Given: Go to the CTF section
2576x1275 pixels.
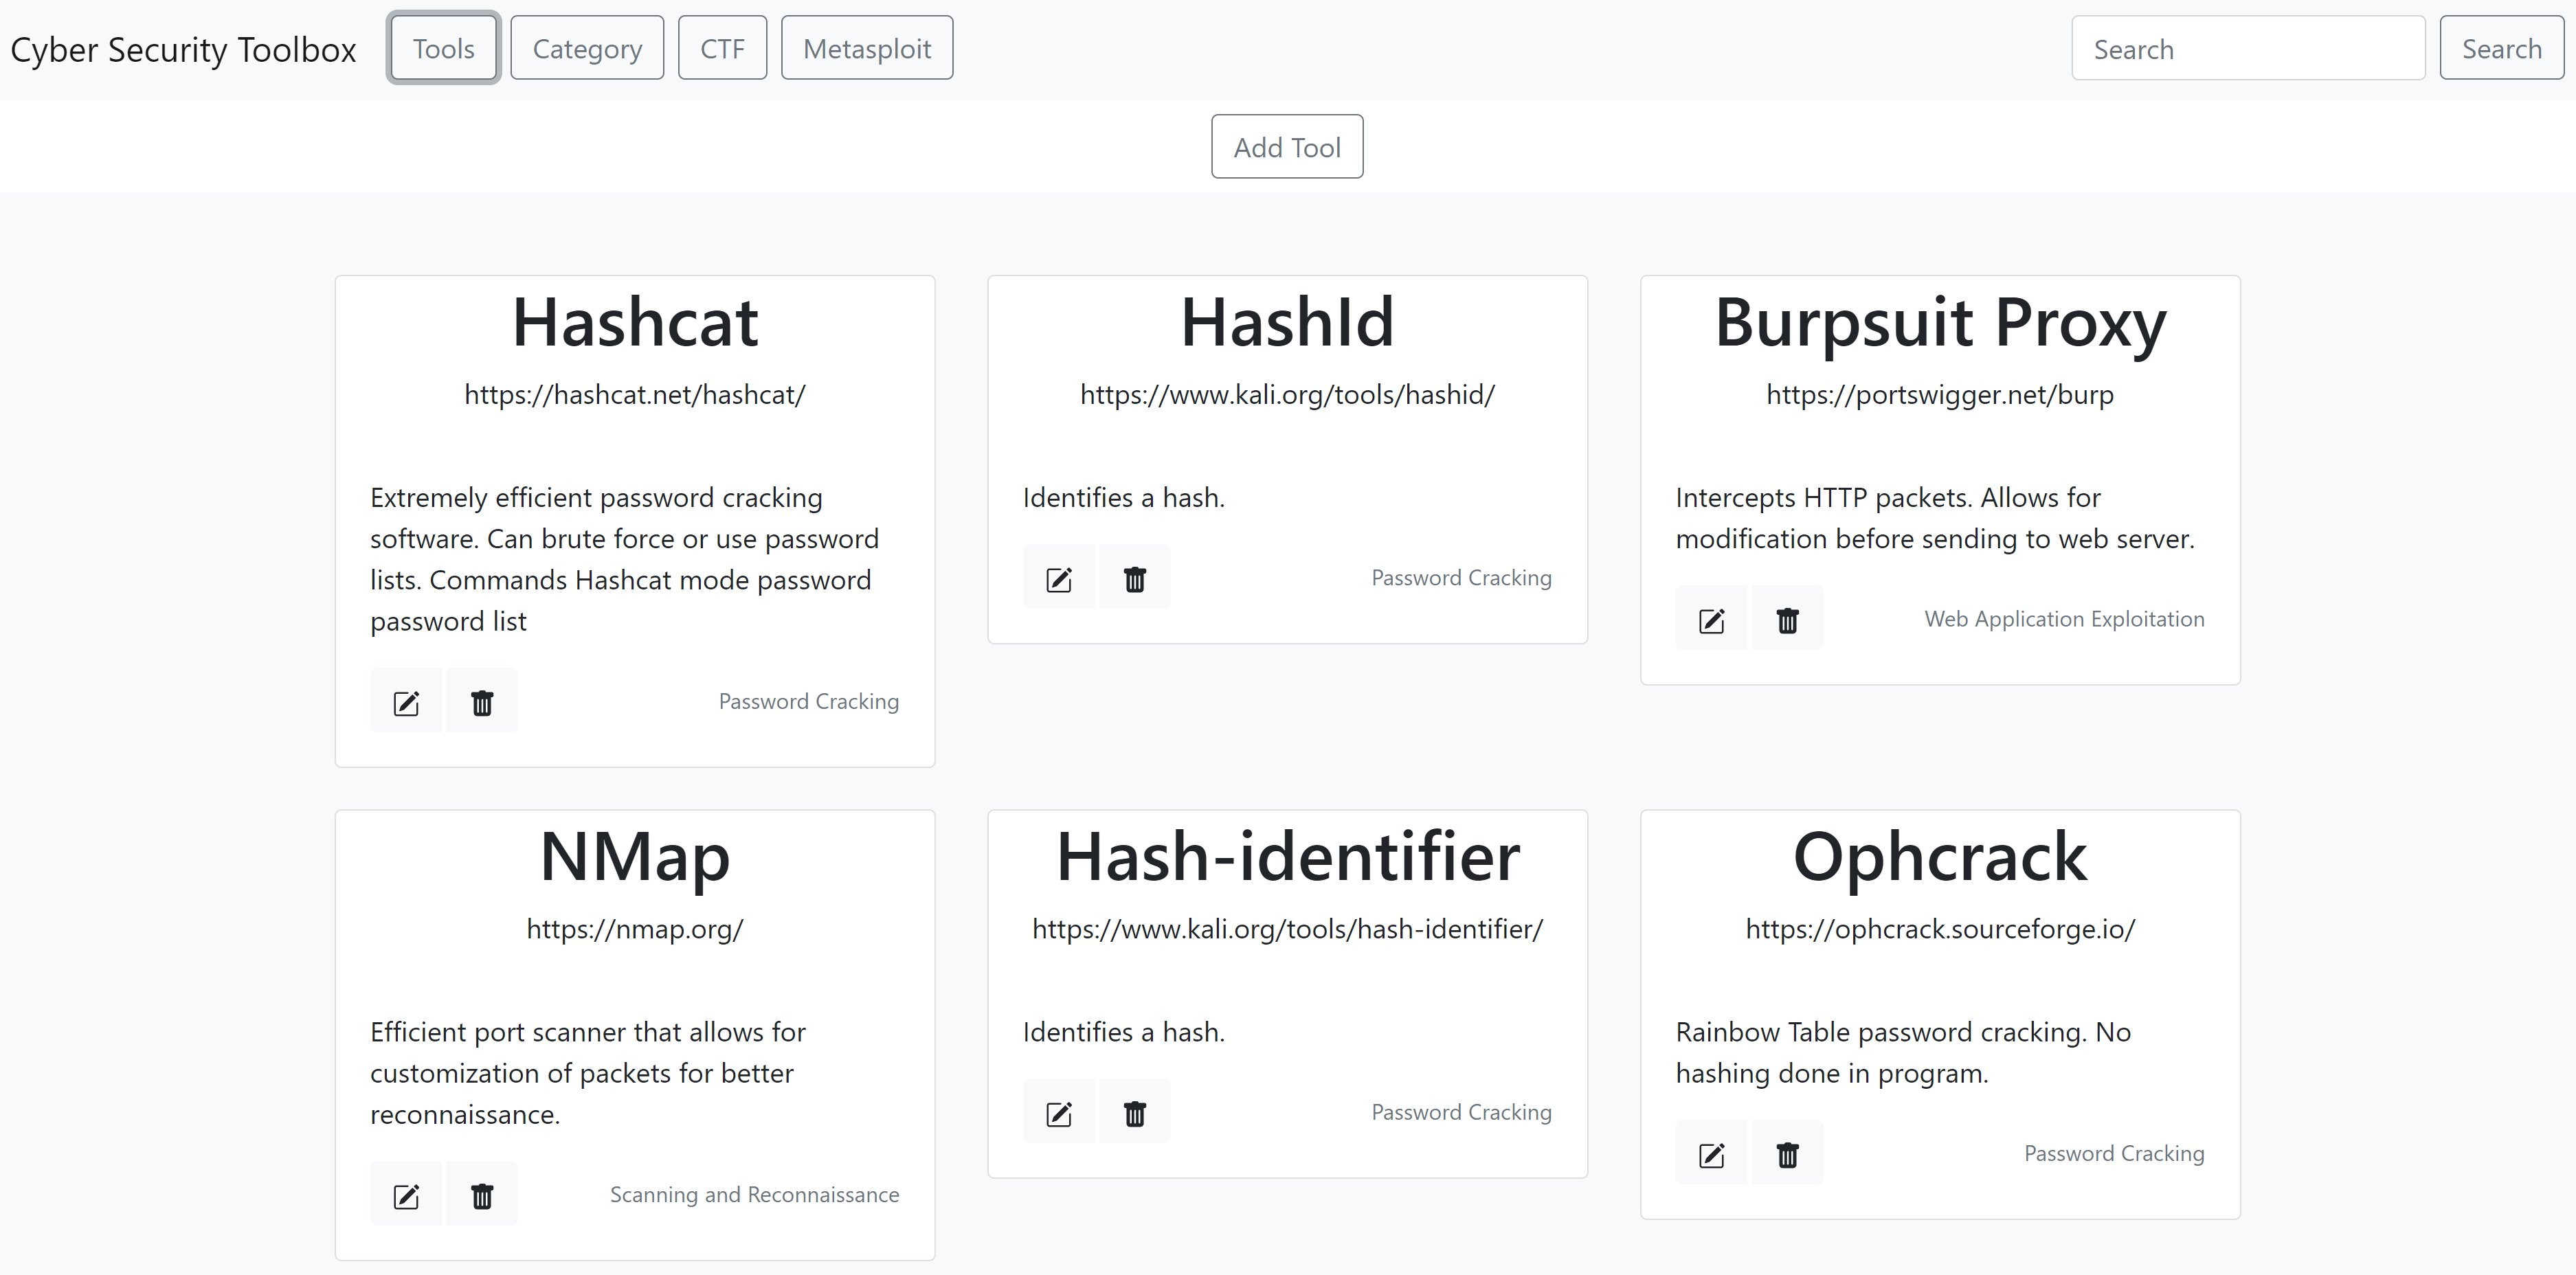Looking at the screenshot, I should point(722,48).
